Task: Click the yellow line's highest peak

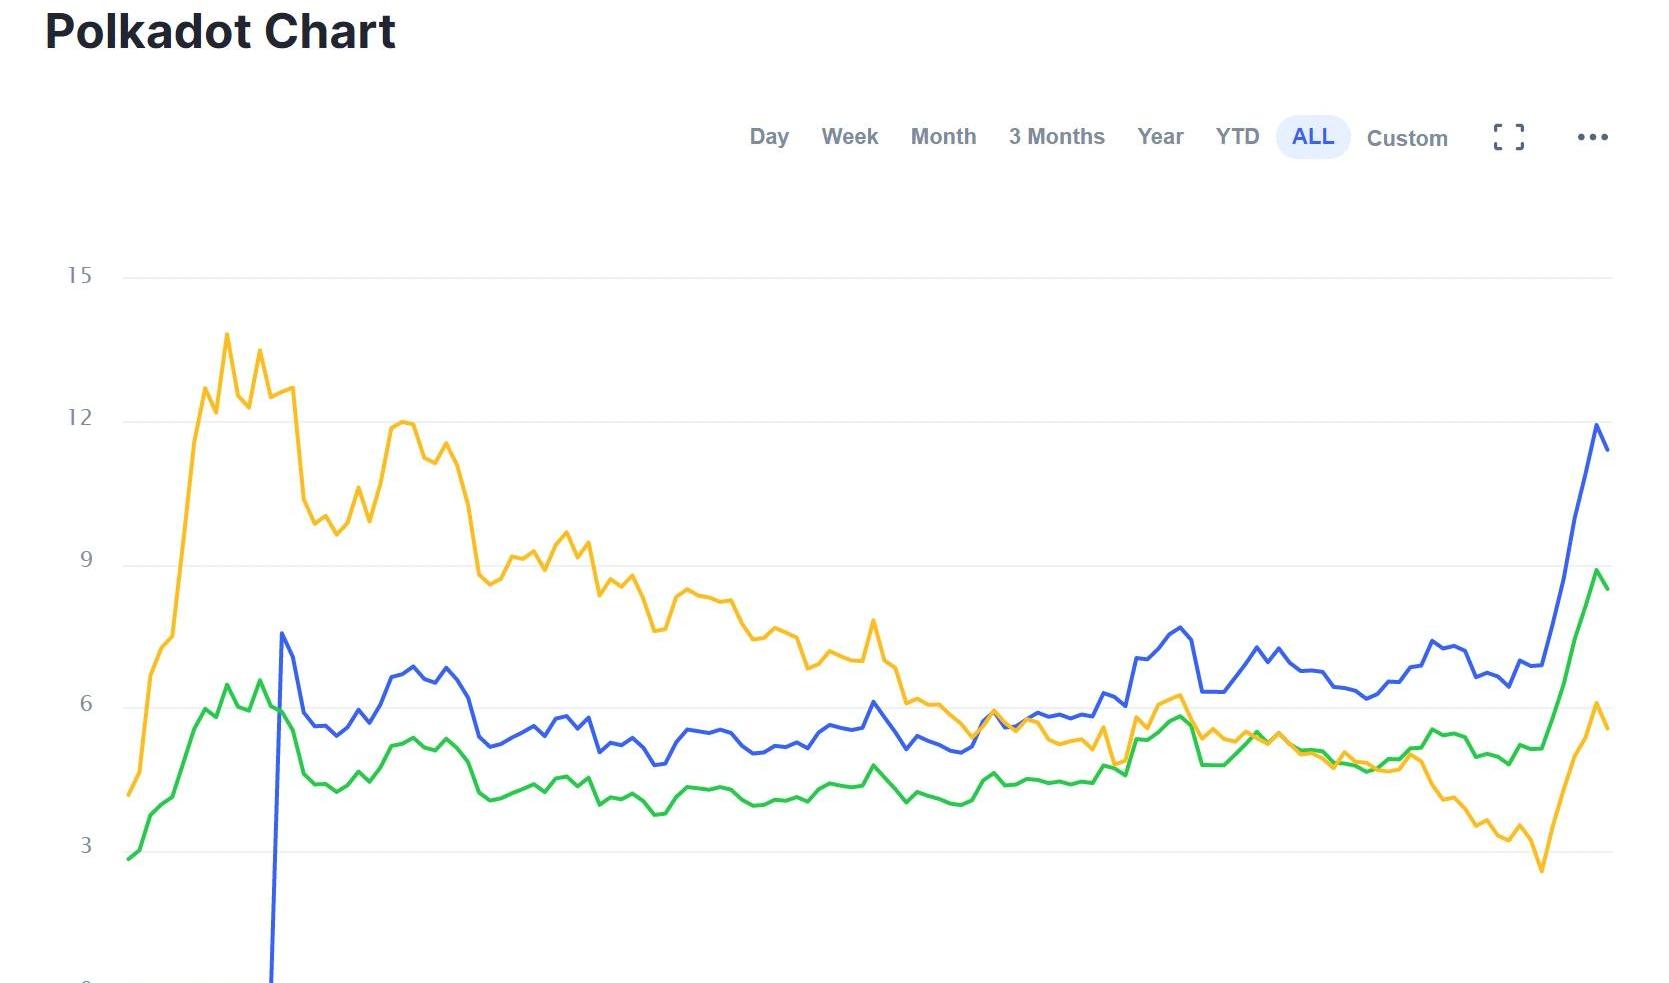Action: pos(227,335)
